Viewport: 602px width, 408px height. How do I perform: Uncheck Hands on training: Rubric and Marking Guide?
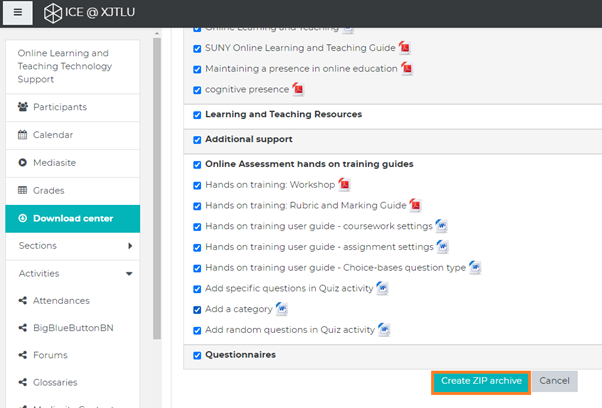pos(197,206)
